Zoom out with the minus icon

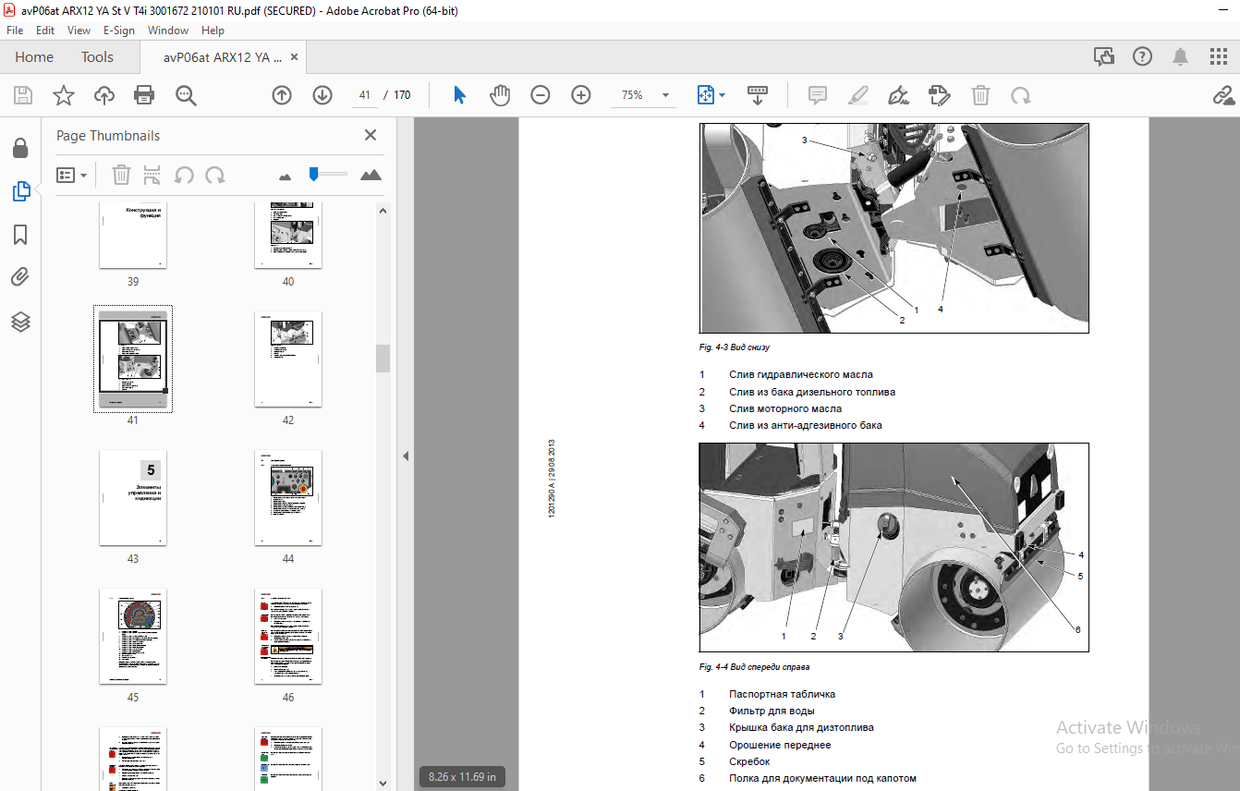tap(540, 95)
